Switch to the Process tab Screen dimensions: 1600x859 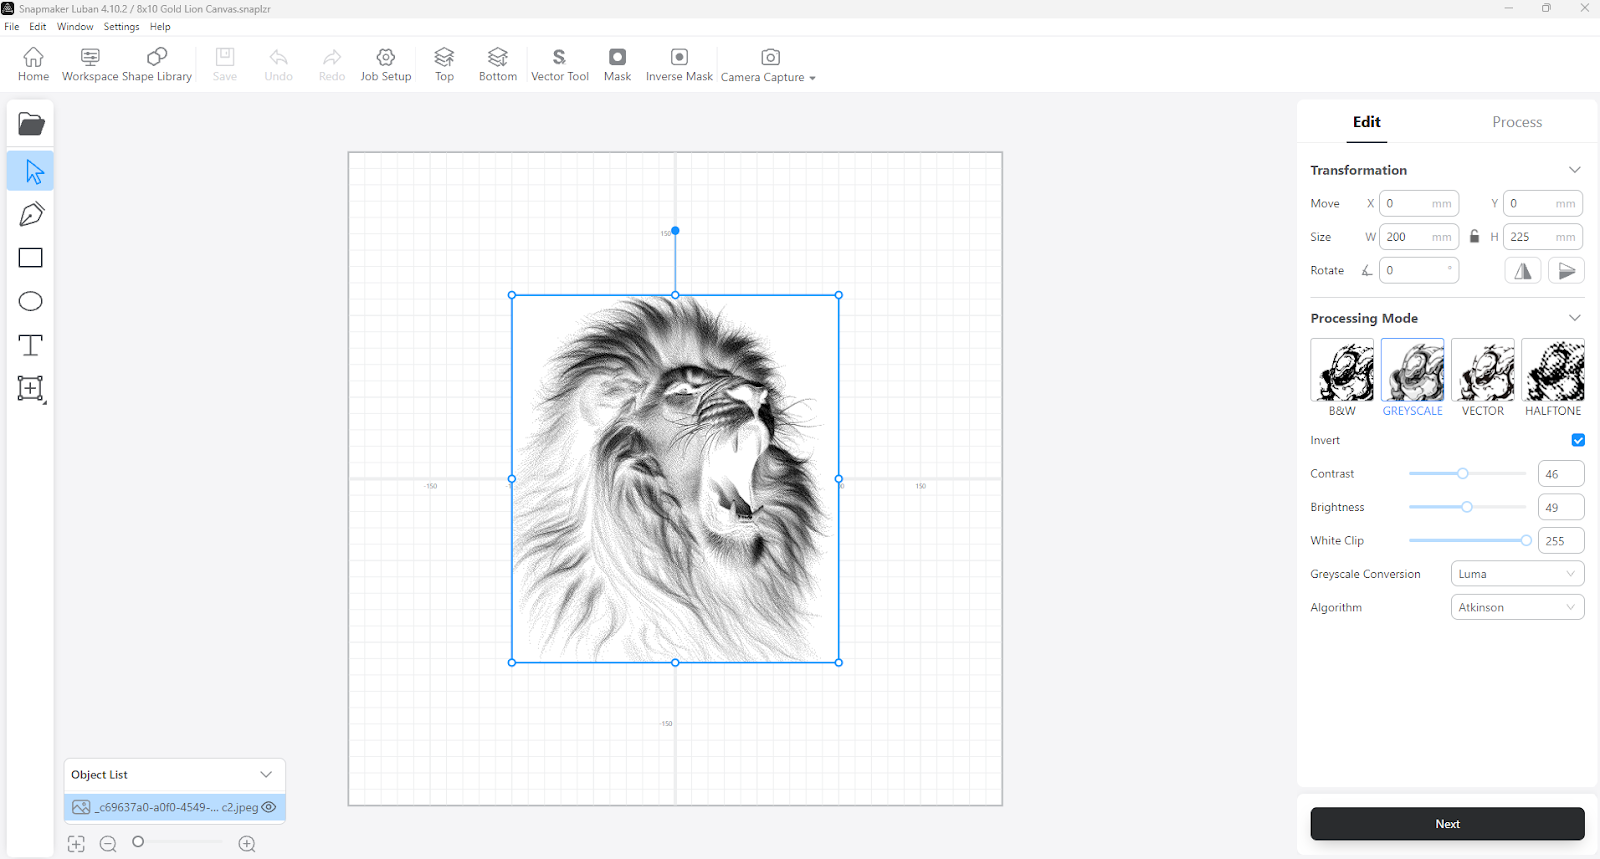[1517, 122]
